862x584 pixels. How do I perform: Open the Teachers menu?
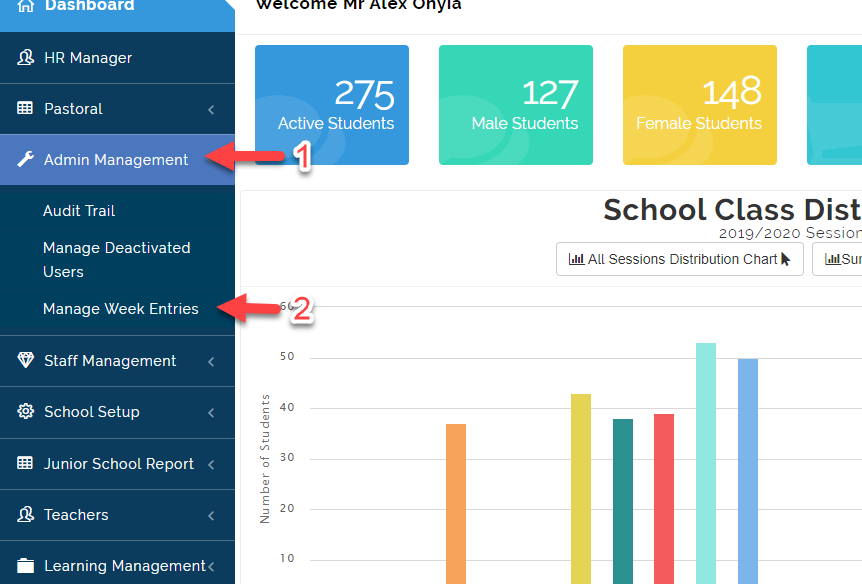(117, 515)
